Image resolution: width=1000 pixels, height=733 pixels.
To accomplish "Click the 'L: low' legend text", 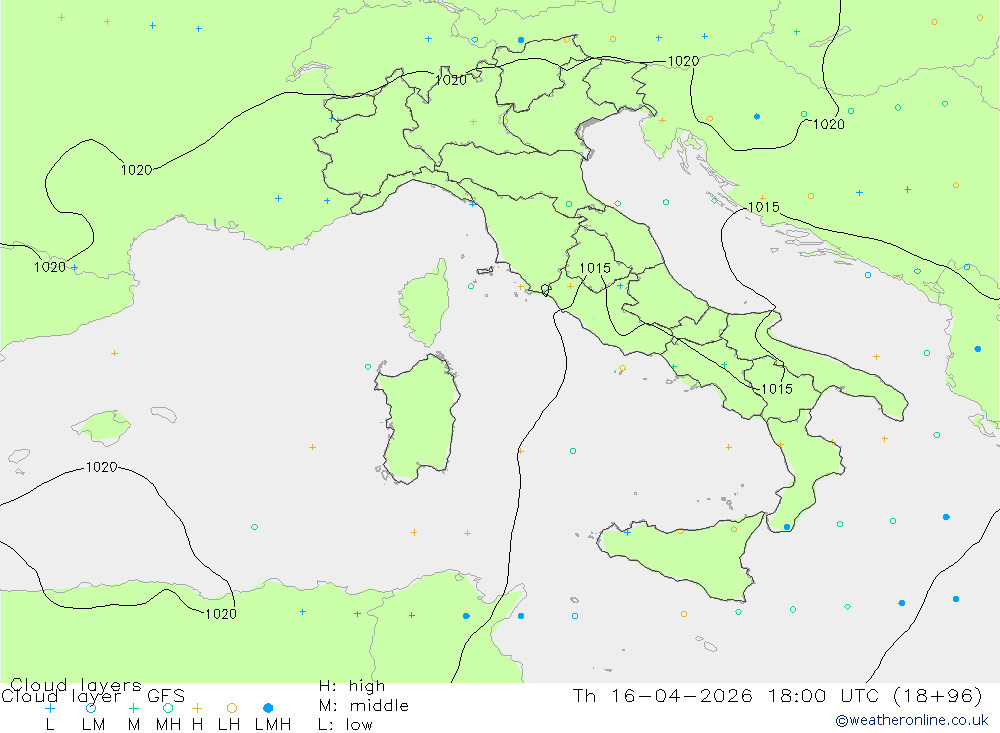I will [345, 725].
